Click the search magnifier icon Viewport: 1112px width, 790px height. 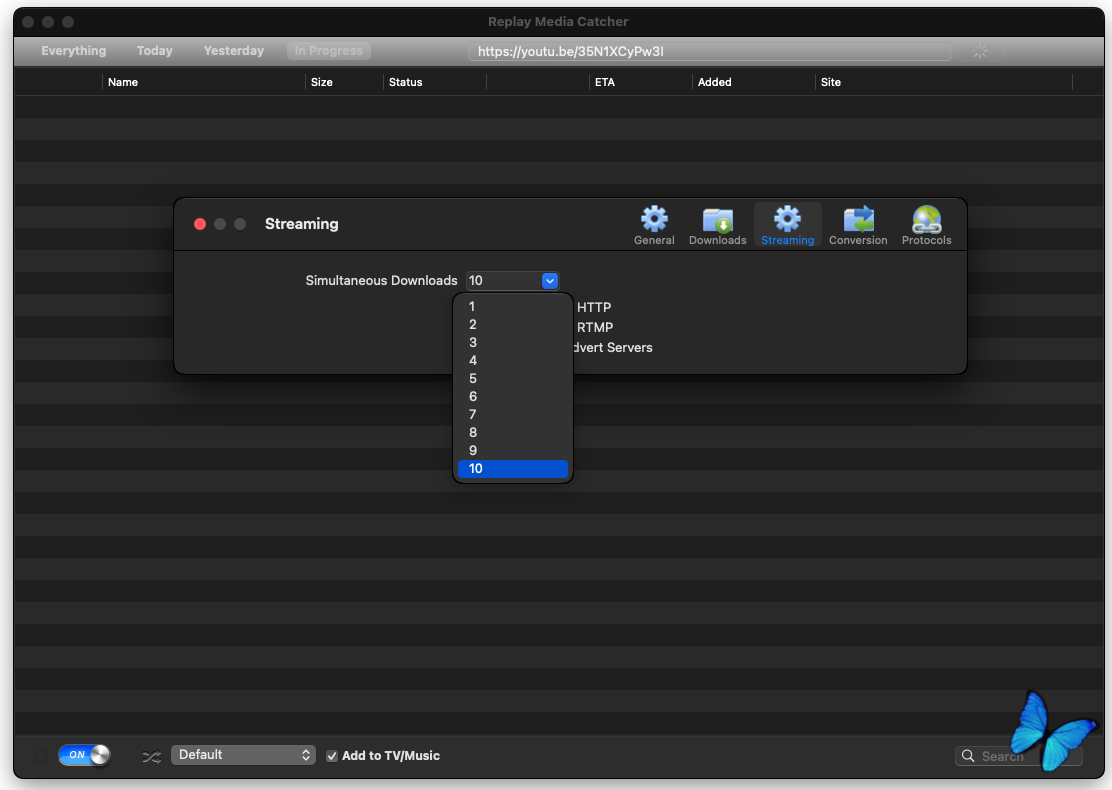(968, 756)
